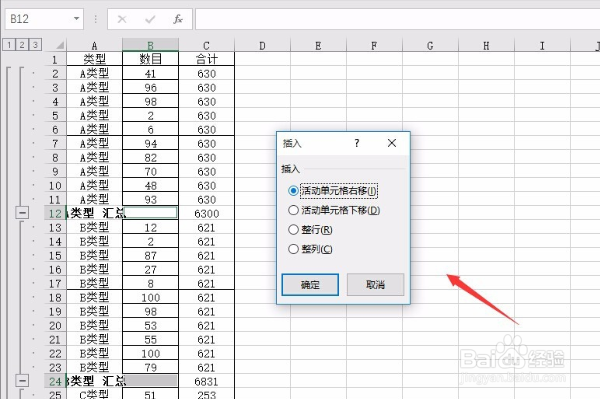Select row 18 header

[x=55, y=297]
